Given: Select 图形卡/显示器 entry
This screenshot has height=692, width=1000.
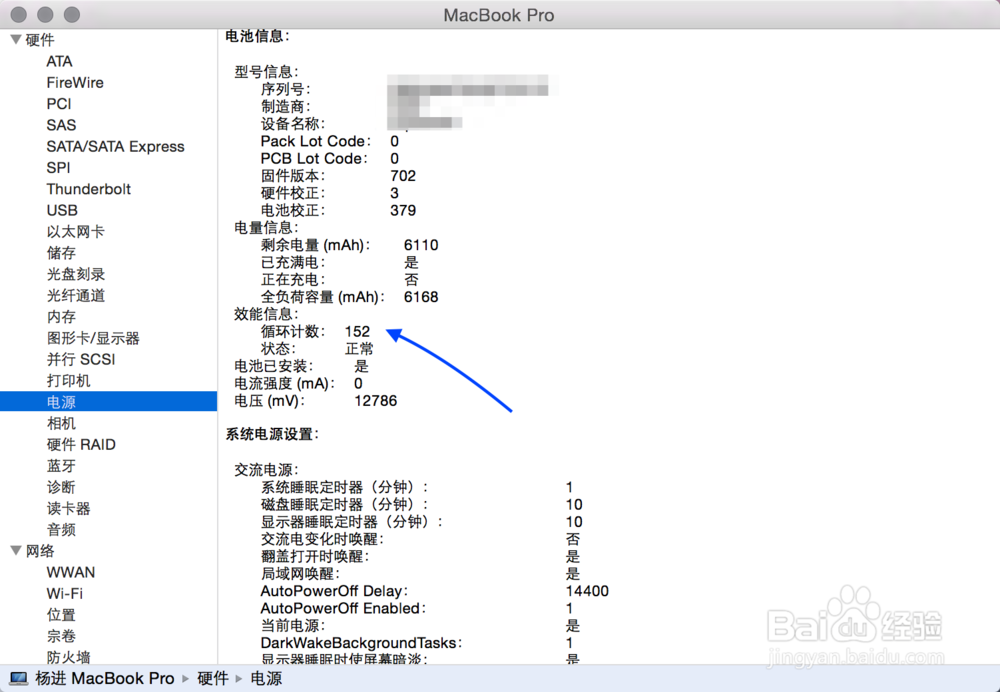Looking at the screenshot, I should point(92,338).
